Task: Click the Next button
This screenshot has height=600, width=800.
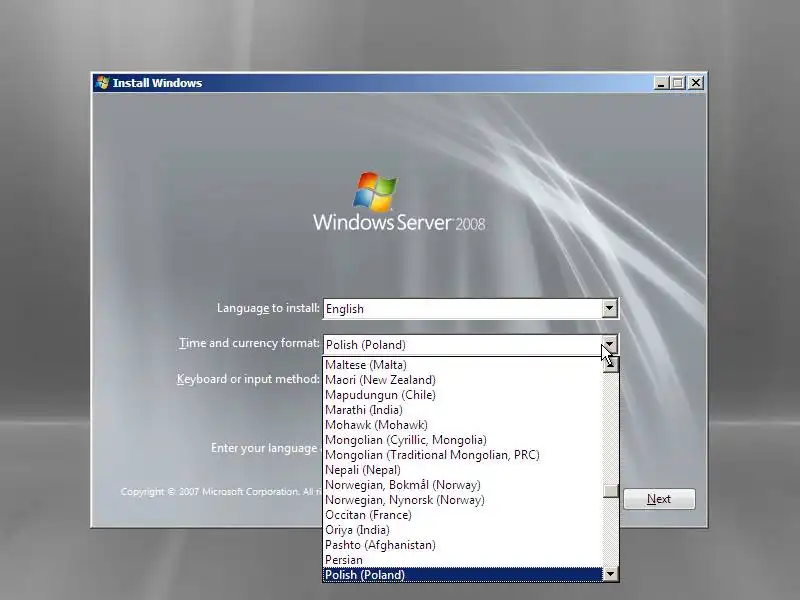Action: click(659, 499)
